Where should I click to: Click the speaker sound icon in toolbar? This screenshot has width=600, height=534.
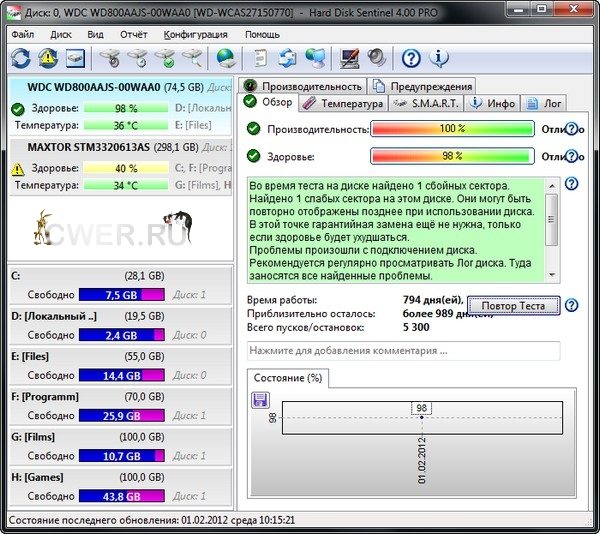click(x=377, y=58)
